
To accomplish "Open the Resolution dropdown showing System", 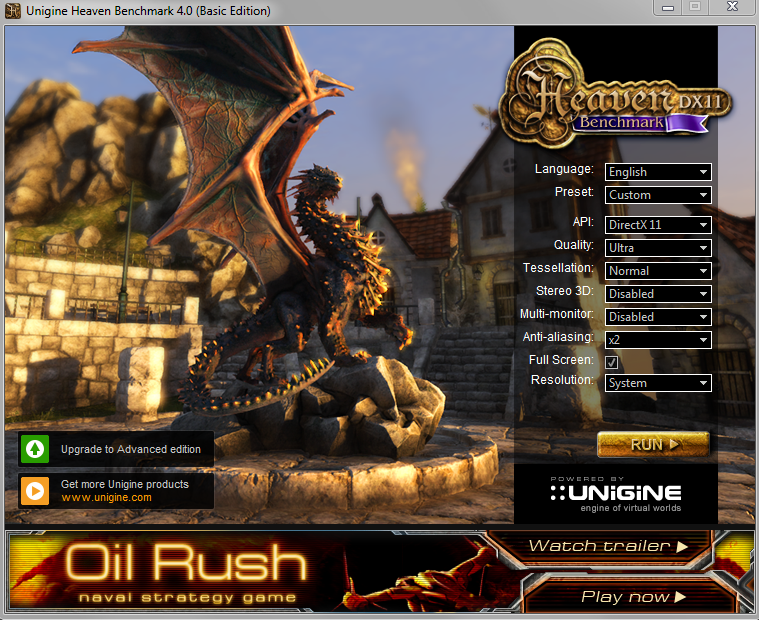I will click(658, 383).
